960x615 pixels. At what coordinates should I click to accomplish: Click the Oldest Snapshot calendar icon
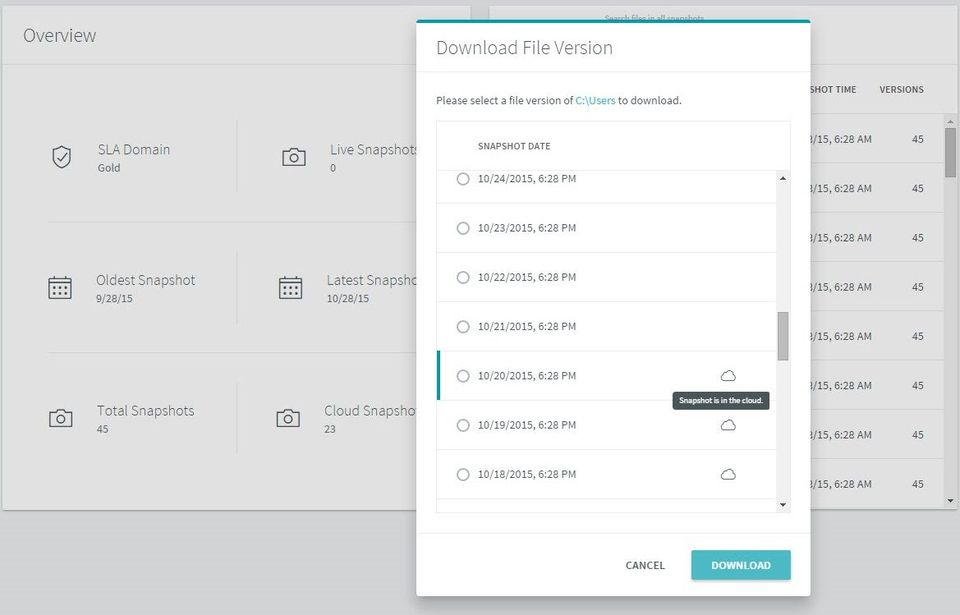(60, 288)
